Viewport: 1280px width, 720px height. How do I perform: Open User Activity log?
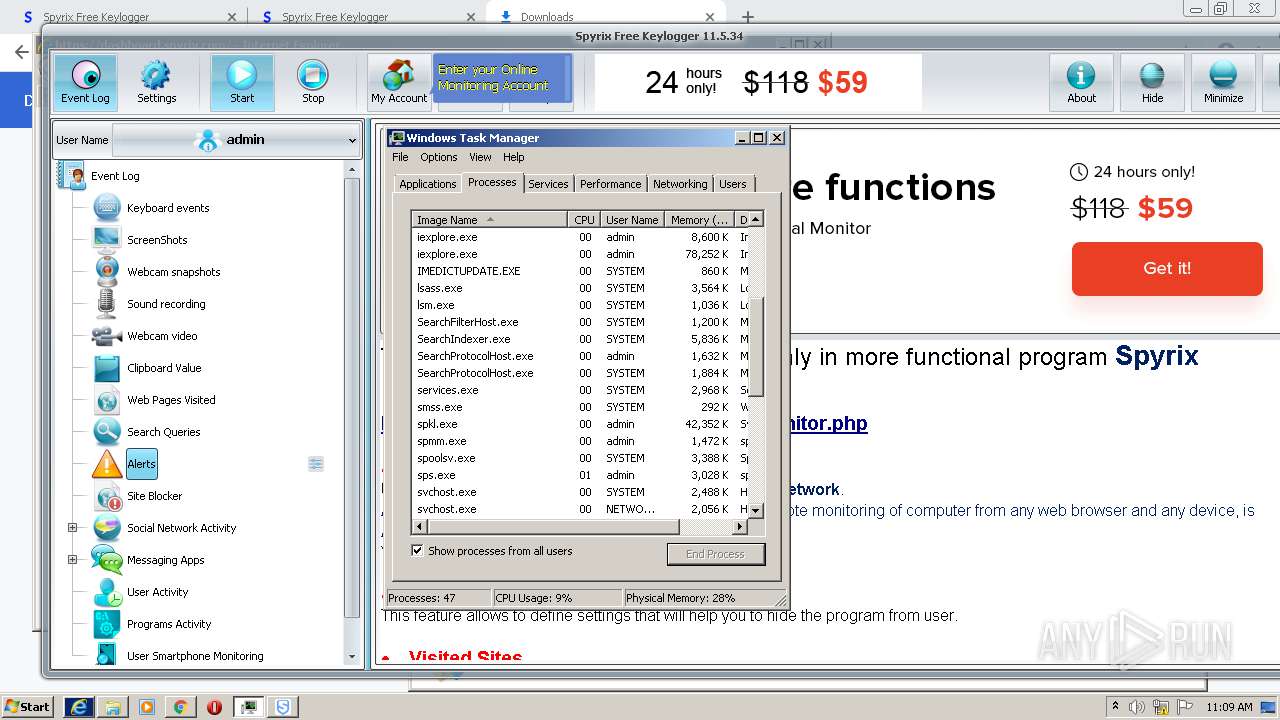[x=157, y=592]
